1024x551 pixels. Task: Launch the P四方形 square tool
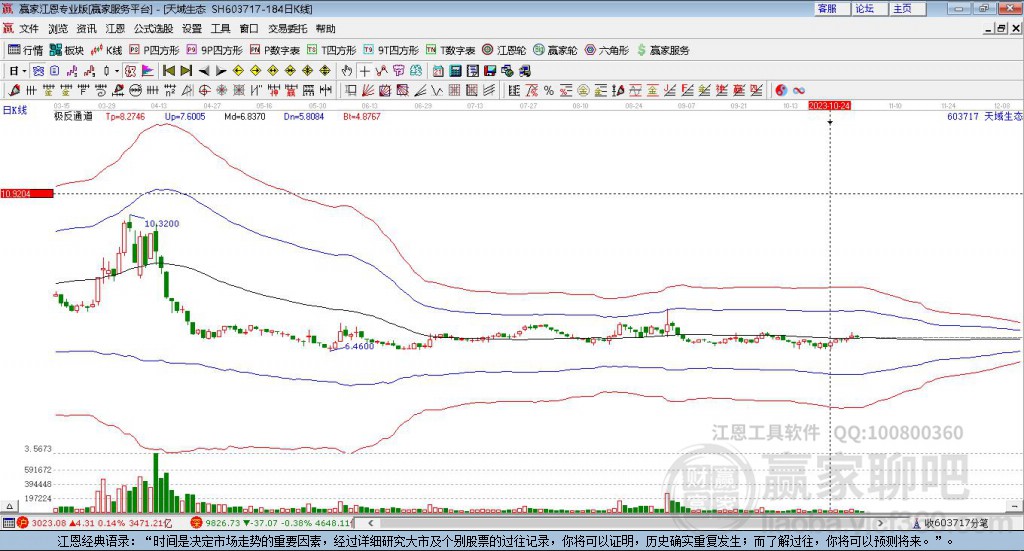[x=154, y=50]
